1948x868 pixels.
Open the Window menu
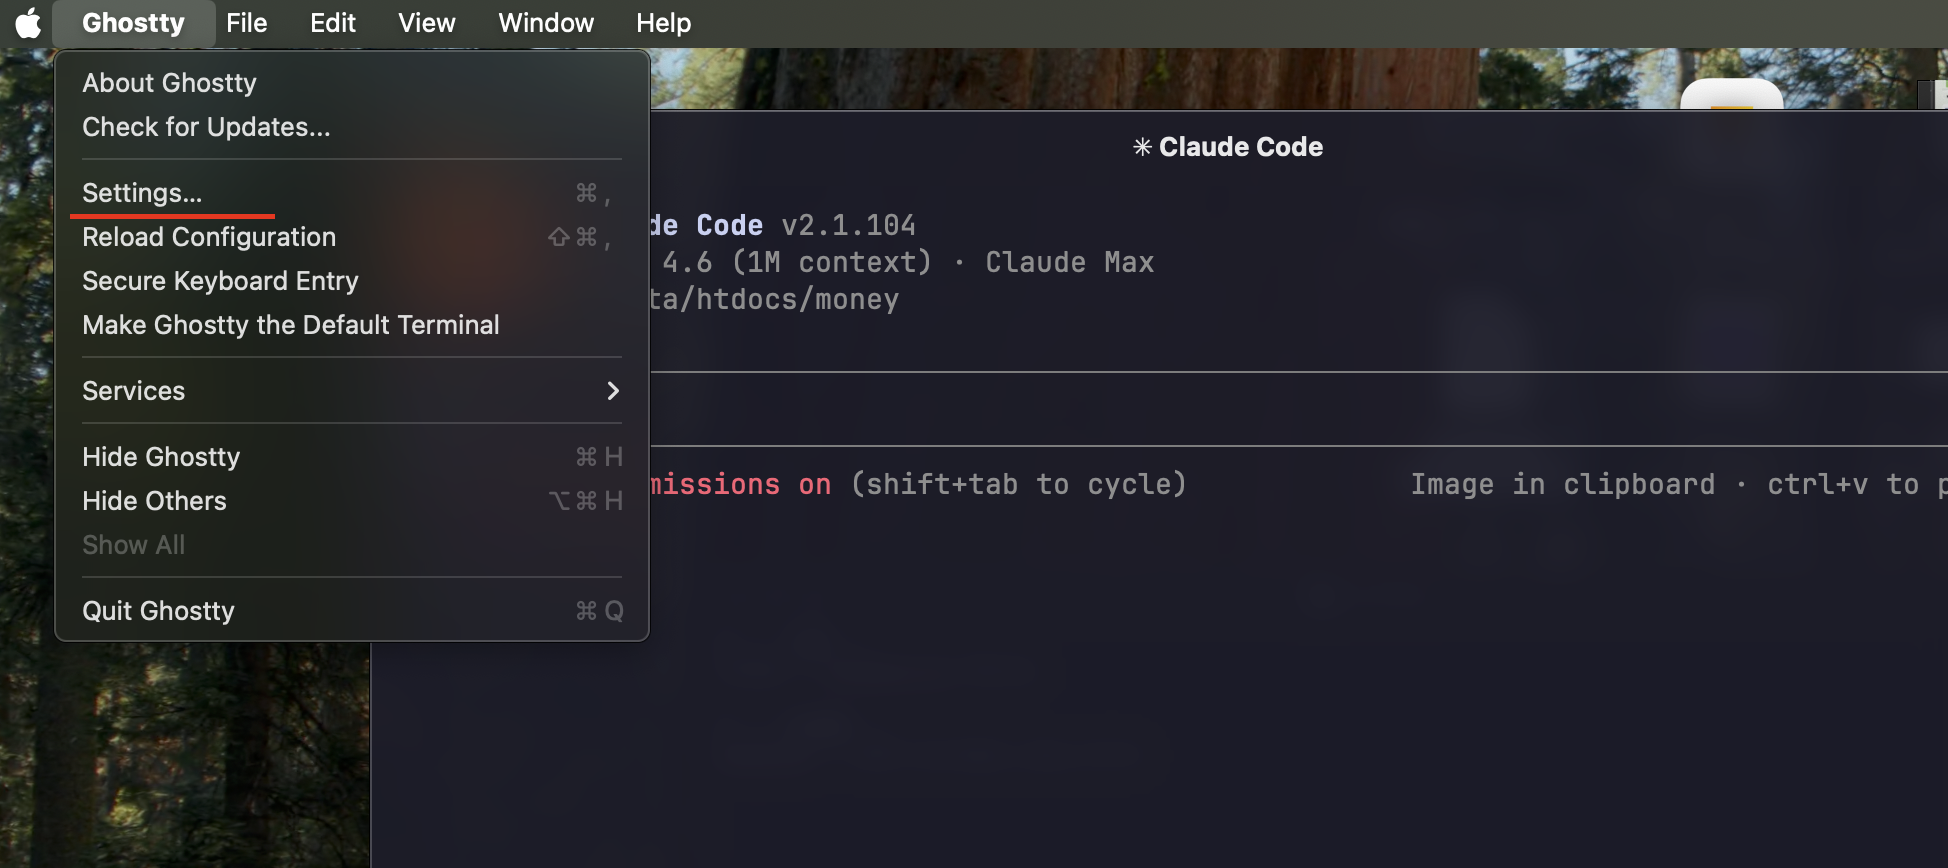click(545, 23)
